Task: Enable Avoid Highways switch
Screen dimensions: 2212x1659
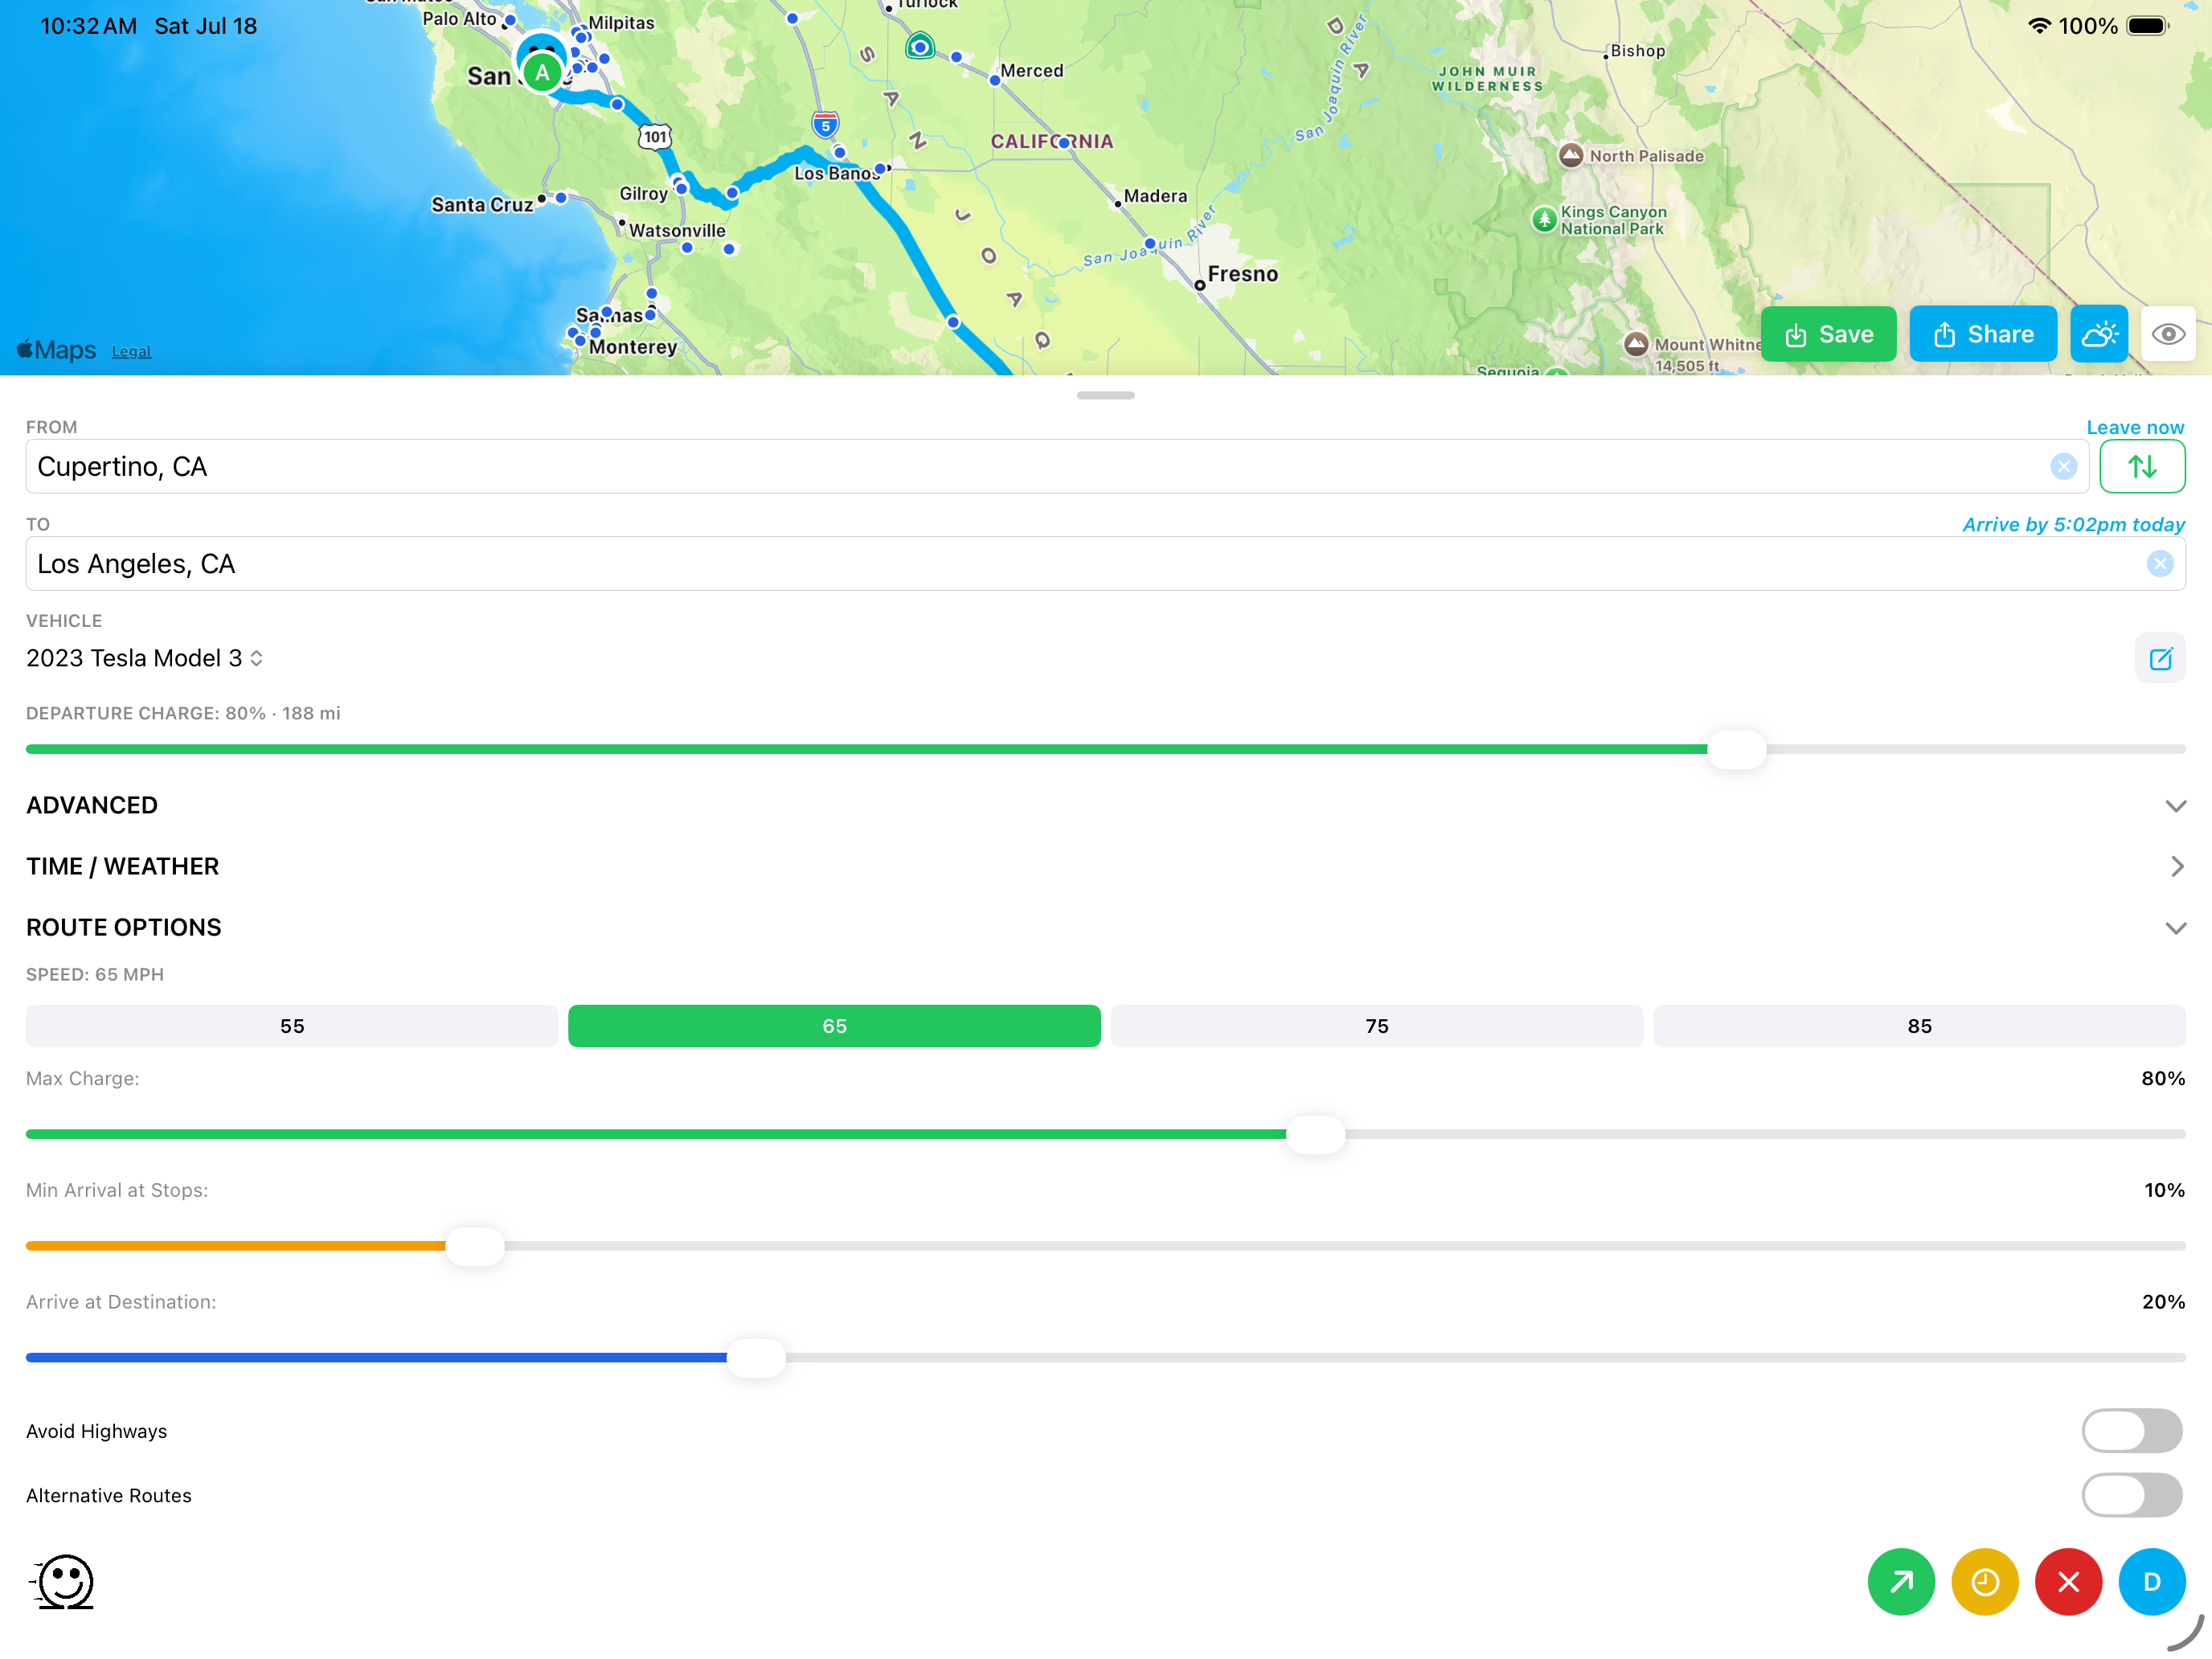Action: (x=2132, y=1431)
